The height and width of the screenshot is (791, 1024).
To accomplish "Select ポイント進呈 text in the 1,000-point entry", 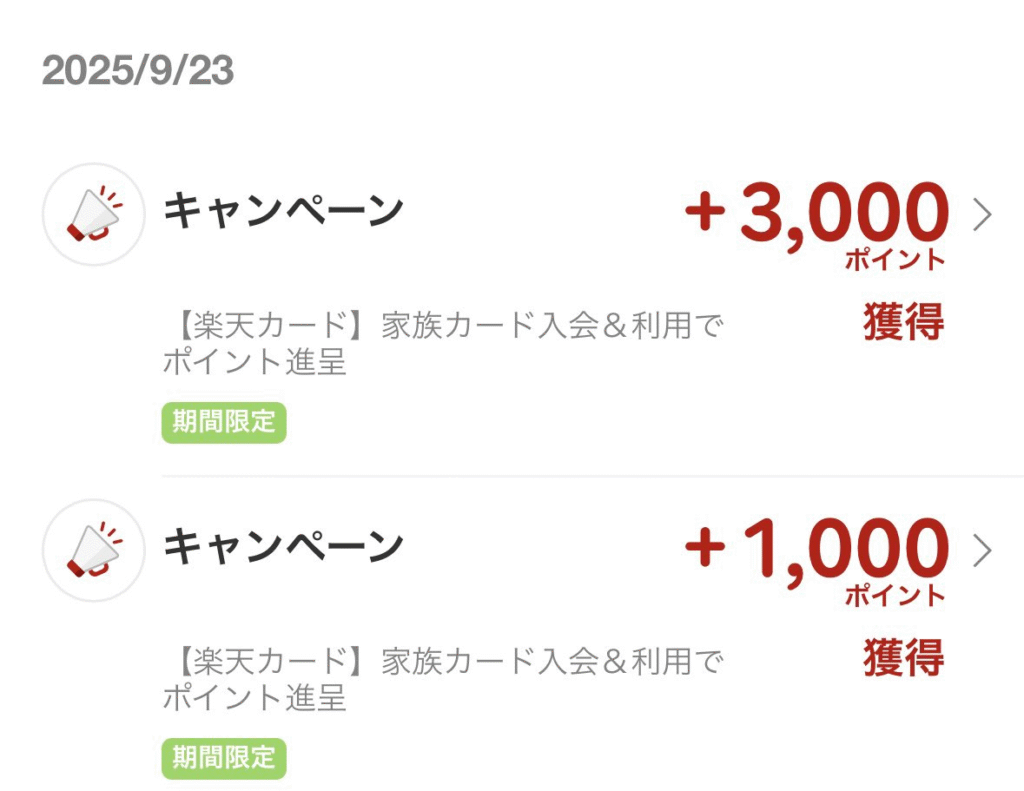I will pos(254,698).
